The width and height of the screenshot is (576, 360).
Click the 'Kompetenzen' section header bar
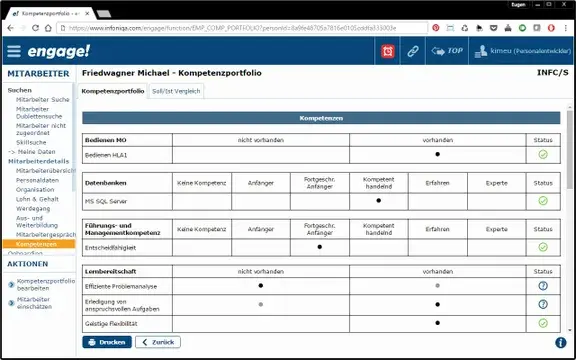[x=321, y=118]
